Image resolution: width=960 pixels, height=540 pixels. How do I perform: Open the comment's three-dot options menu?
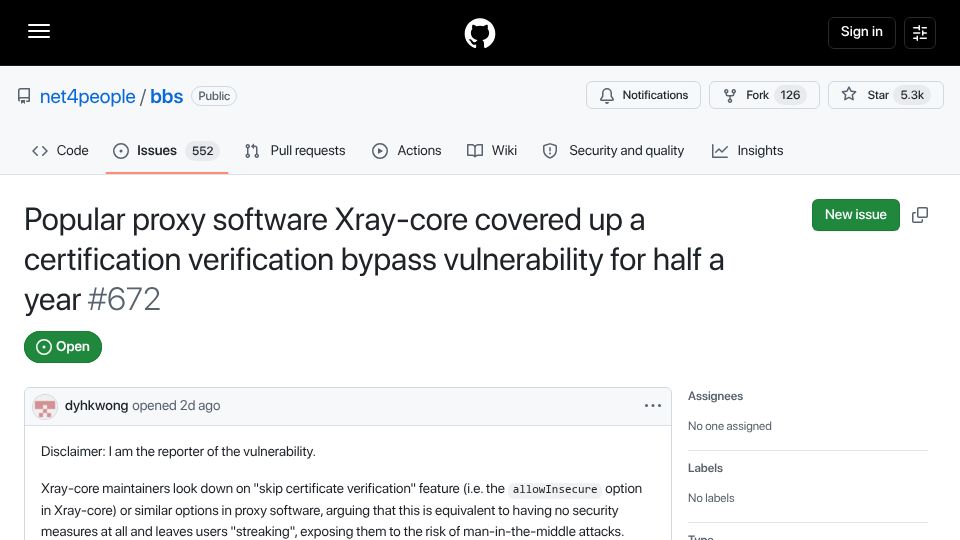tap(653, 405)
